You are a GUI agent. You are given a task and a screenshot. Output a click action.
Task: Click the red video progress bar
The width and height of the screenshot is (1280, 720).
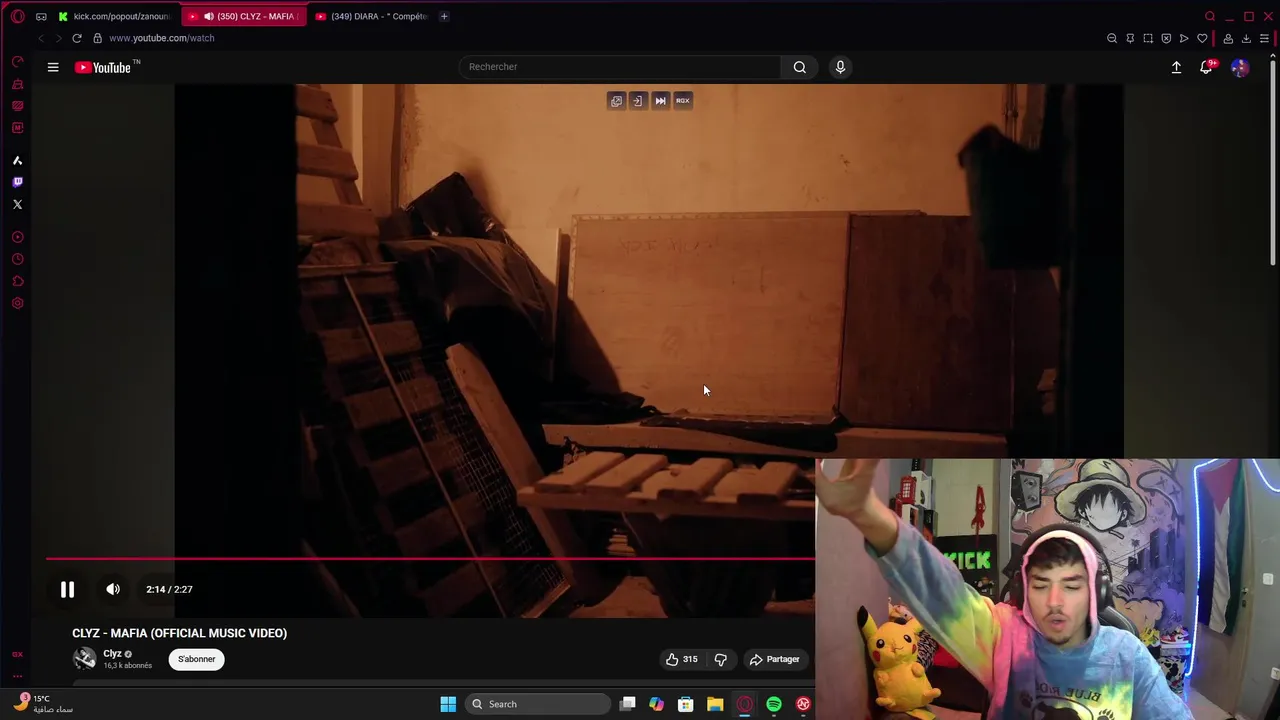430,559
